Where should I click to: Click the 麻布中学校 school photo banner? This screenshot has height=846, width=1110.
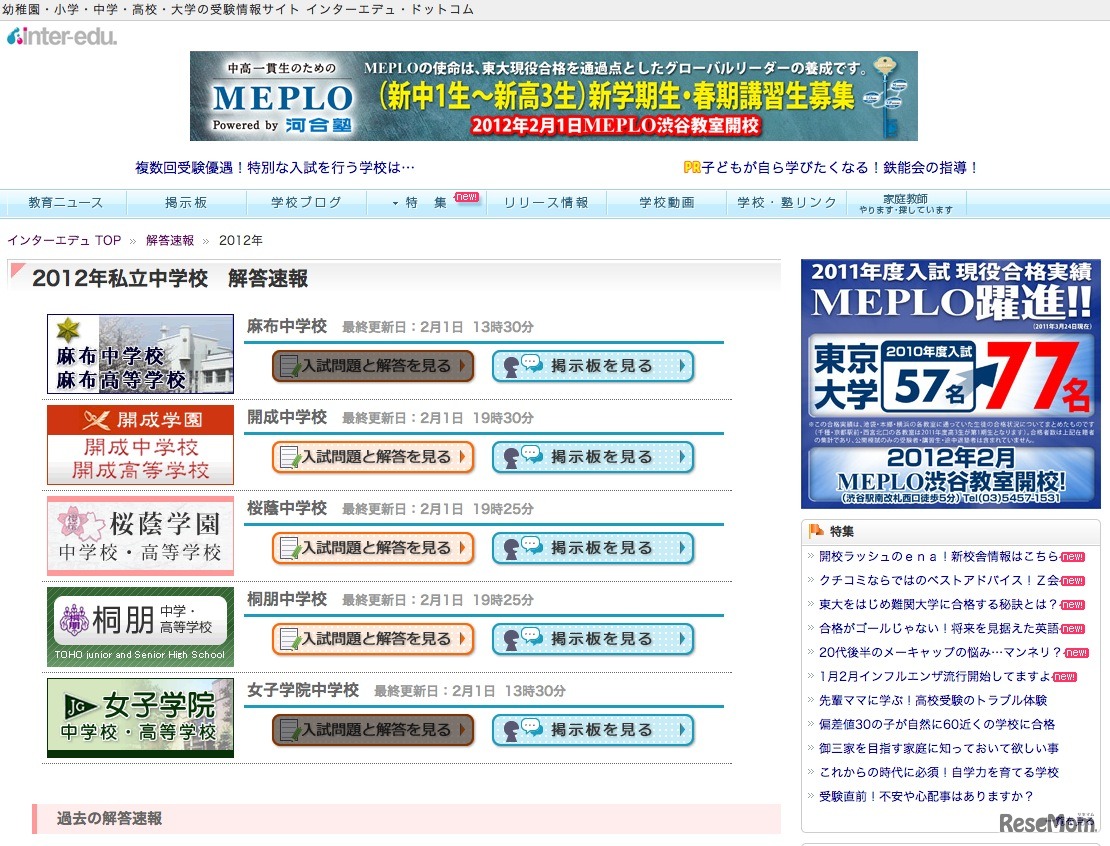pyautogui.click(x=139, y=353)
